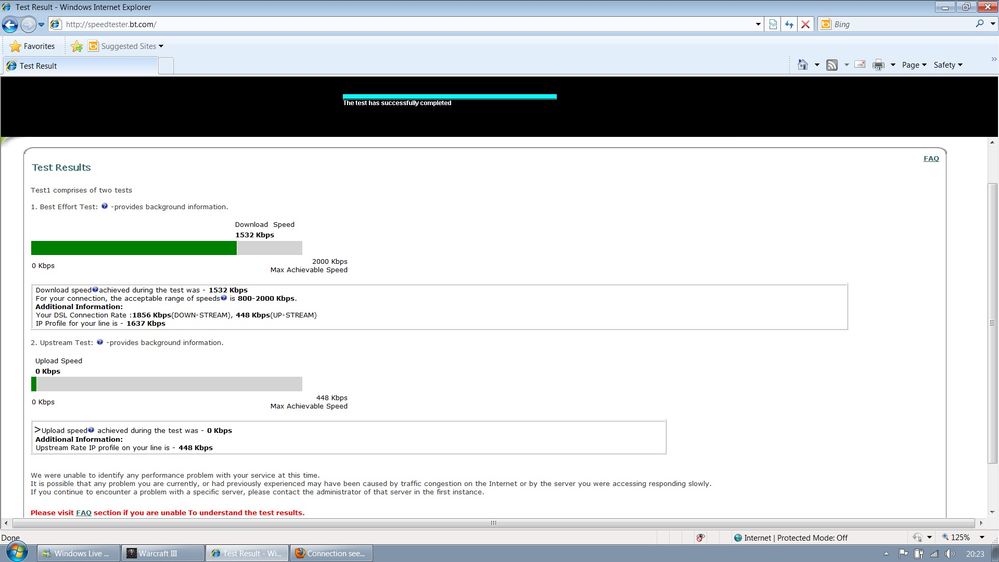Switch to Warcraft III taskbar button
The width and height of the screenshot is (999, 562).
click(161, 553)
